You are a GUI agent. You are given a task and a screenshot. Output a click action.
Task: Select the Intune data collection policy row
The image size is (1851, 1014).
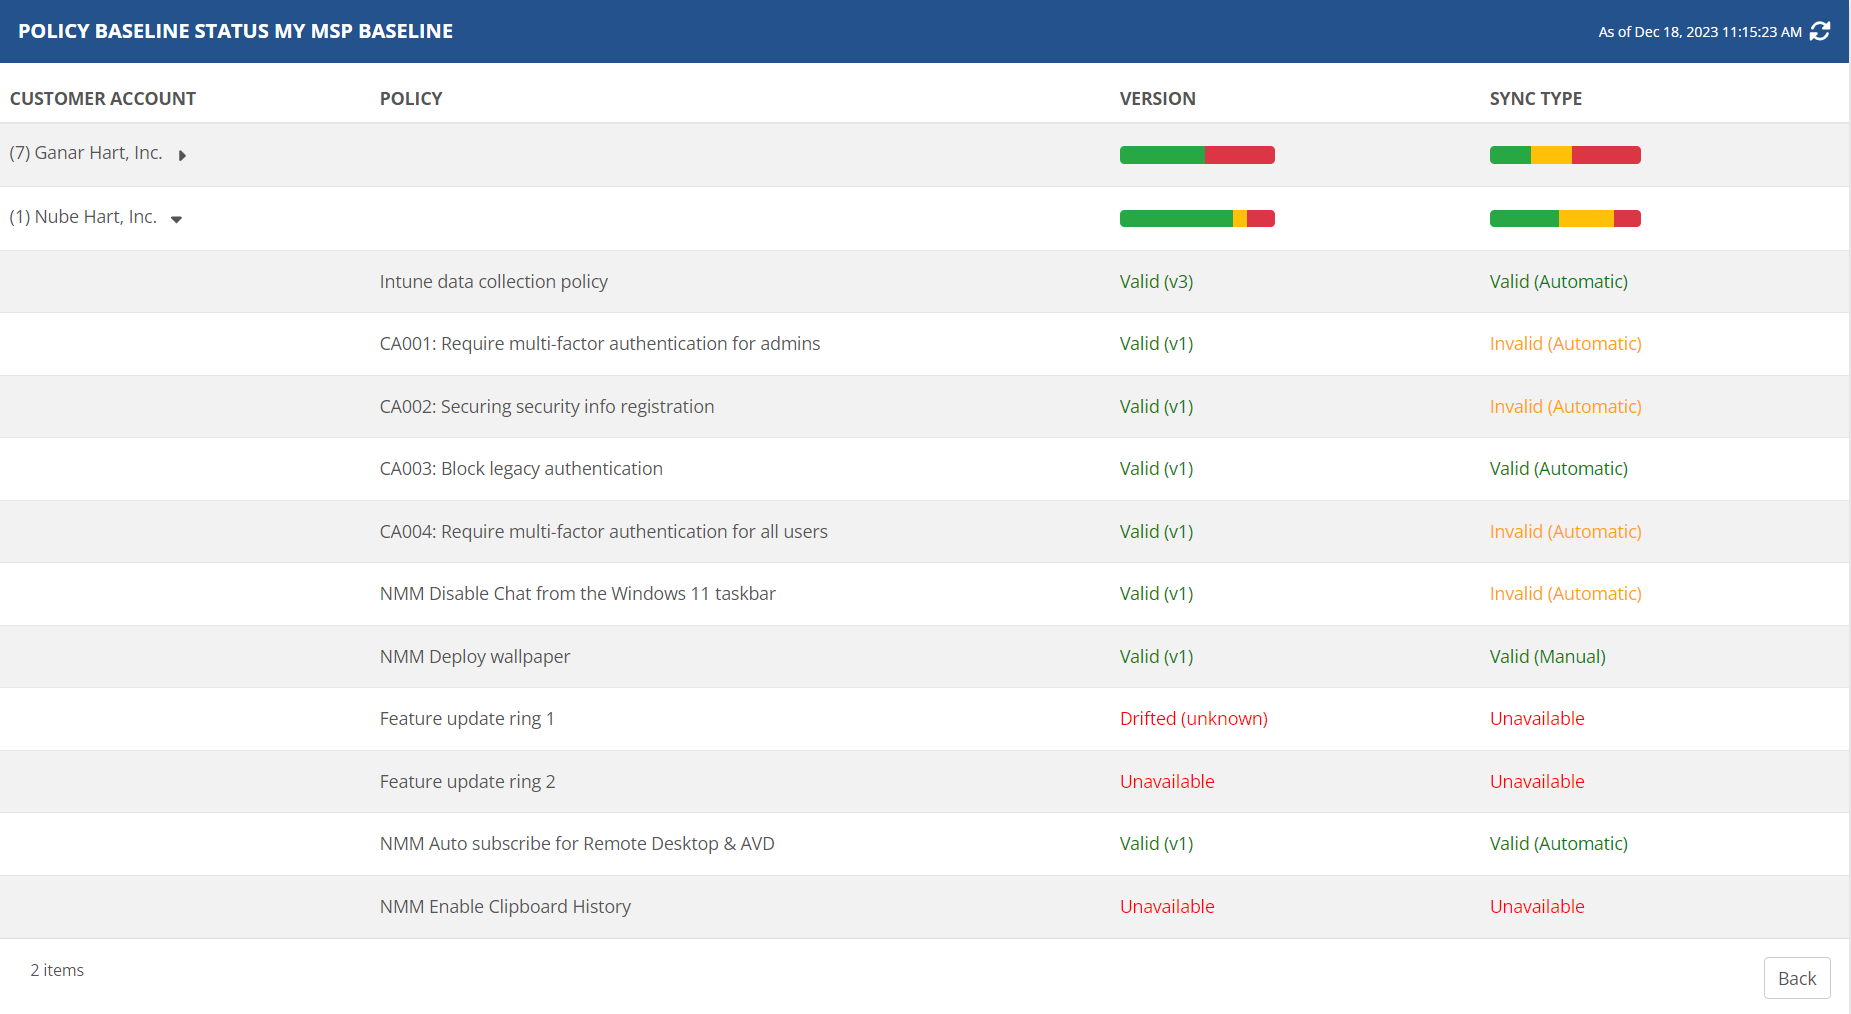(493, 282)
